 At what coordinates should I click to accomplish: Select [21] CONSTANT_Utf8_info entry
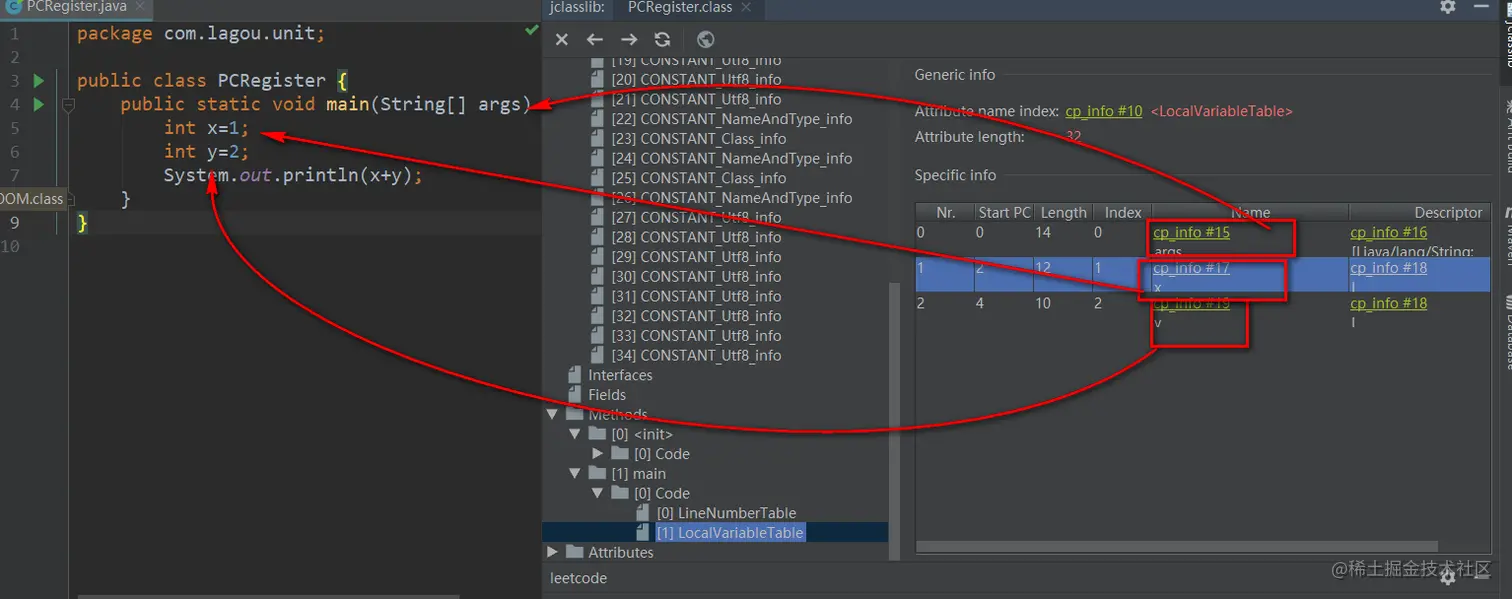[x=696, y=99]
